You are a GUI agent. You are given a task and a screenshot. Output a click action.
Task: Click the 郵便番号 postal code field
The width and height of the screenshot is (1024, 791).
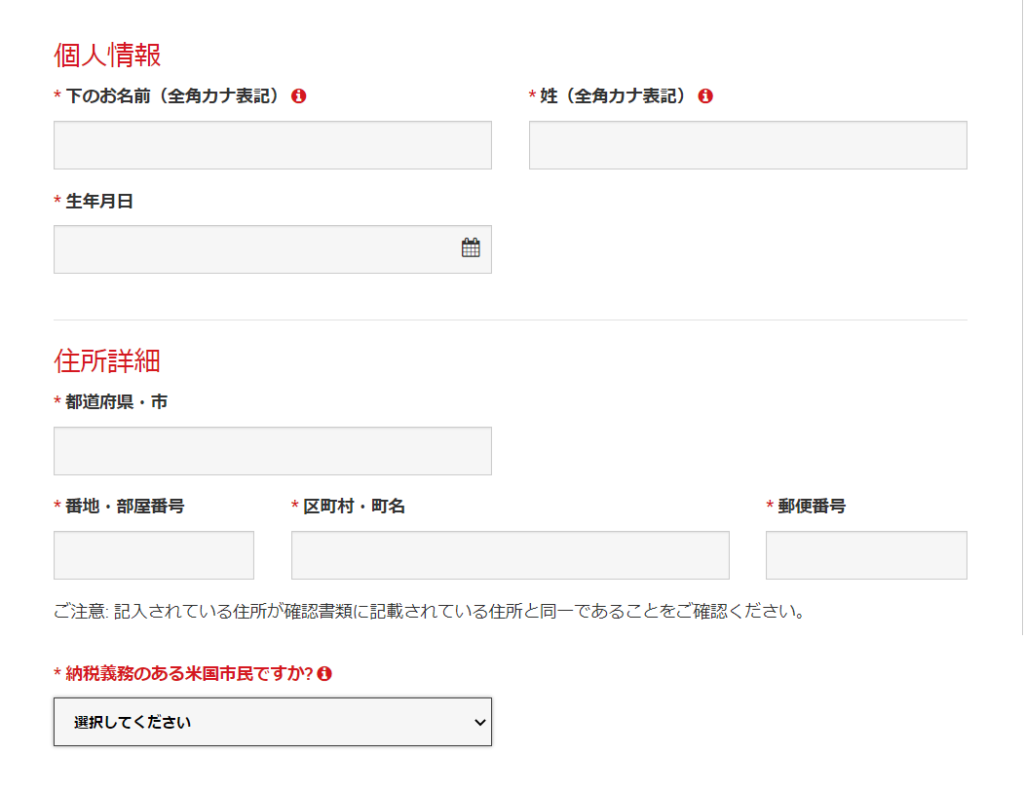tap(866, 555)
